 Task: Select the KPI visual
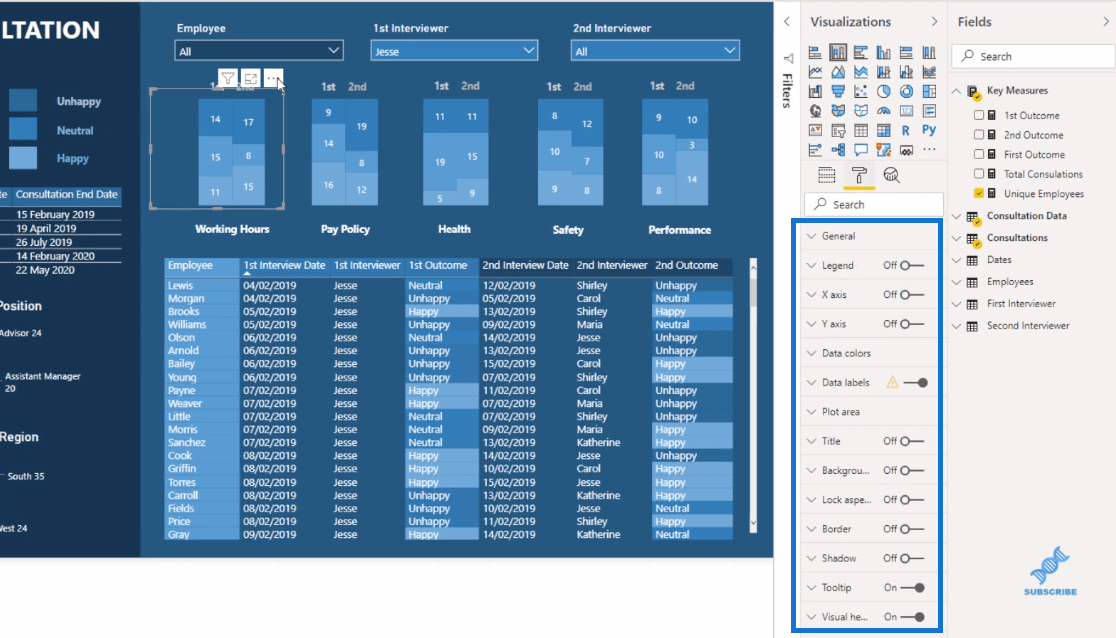[815, 130]
